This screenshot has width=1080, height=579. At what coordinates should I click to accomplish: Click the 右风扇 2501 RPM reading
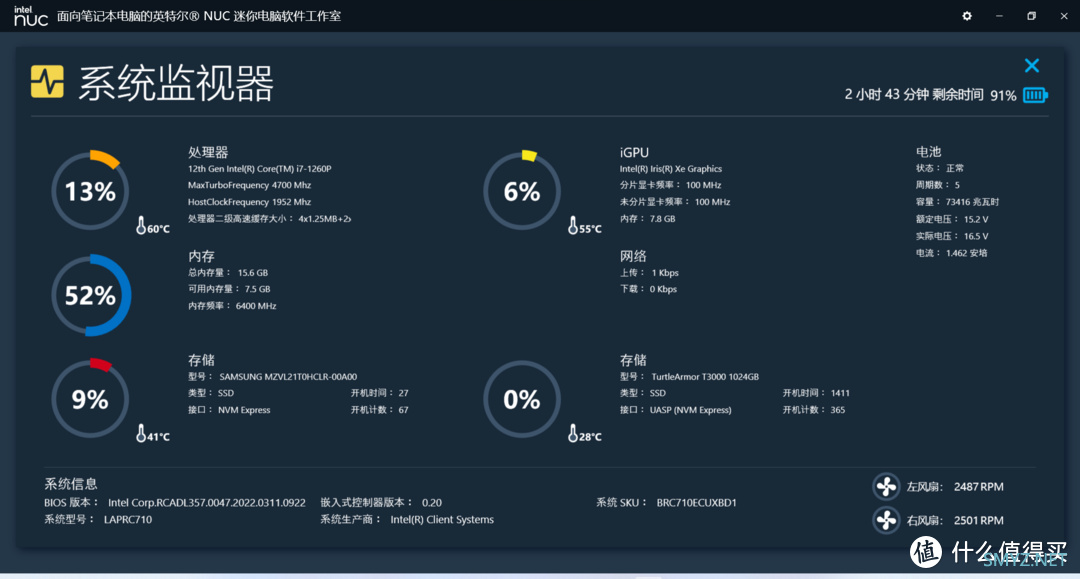pyautogui.click(x=955, y=520)
